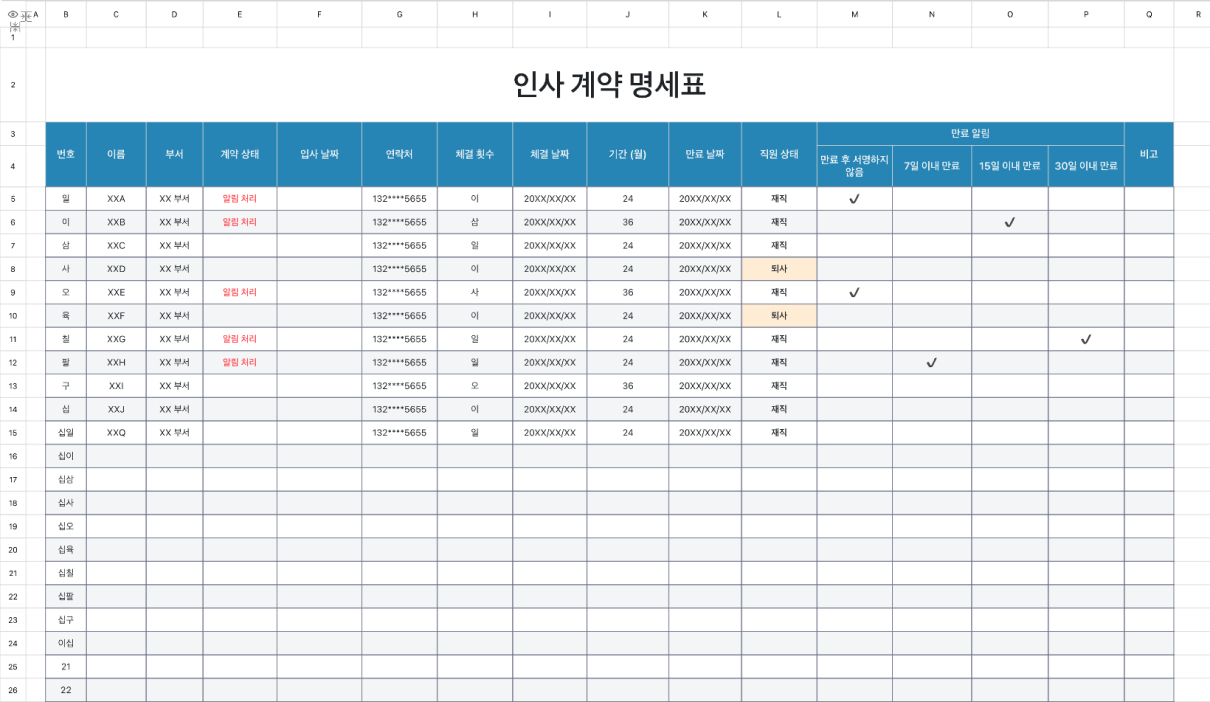Select column L header
Image resolution: width=1210 pixels, height=702 pixels.
[x=779, y=14]
